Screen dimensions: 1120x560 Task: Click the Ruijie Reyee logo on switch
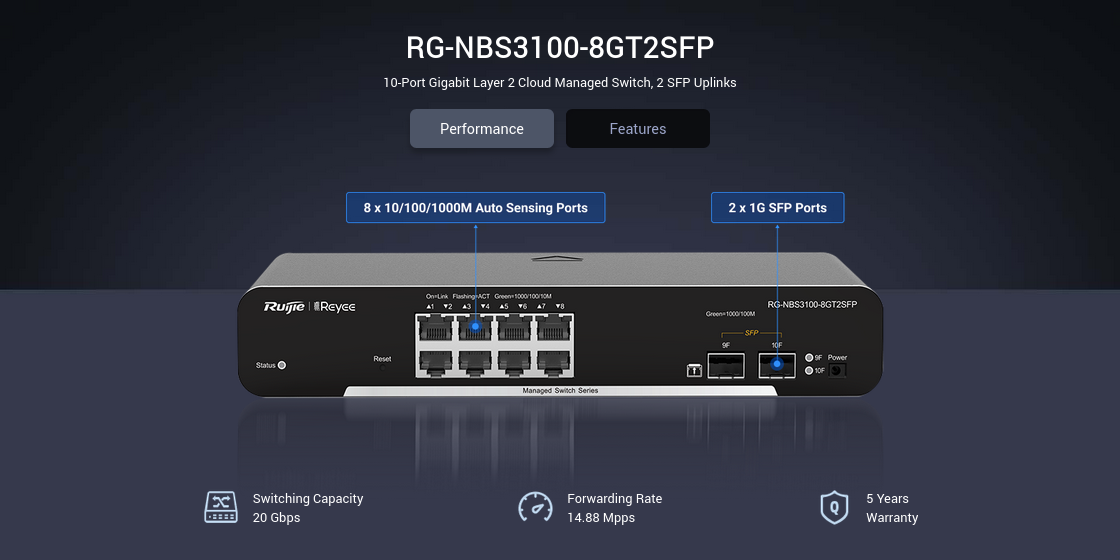click(309, 307)
